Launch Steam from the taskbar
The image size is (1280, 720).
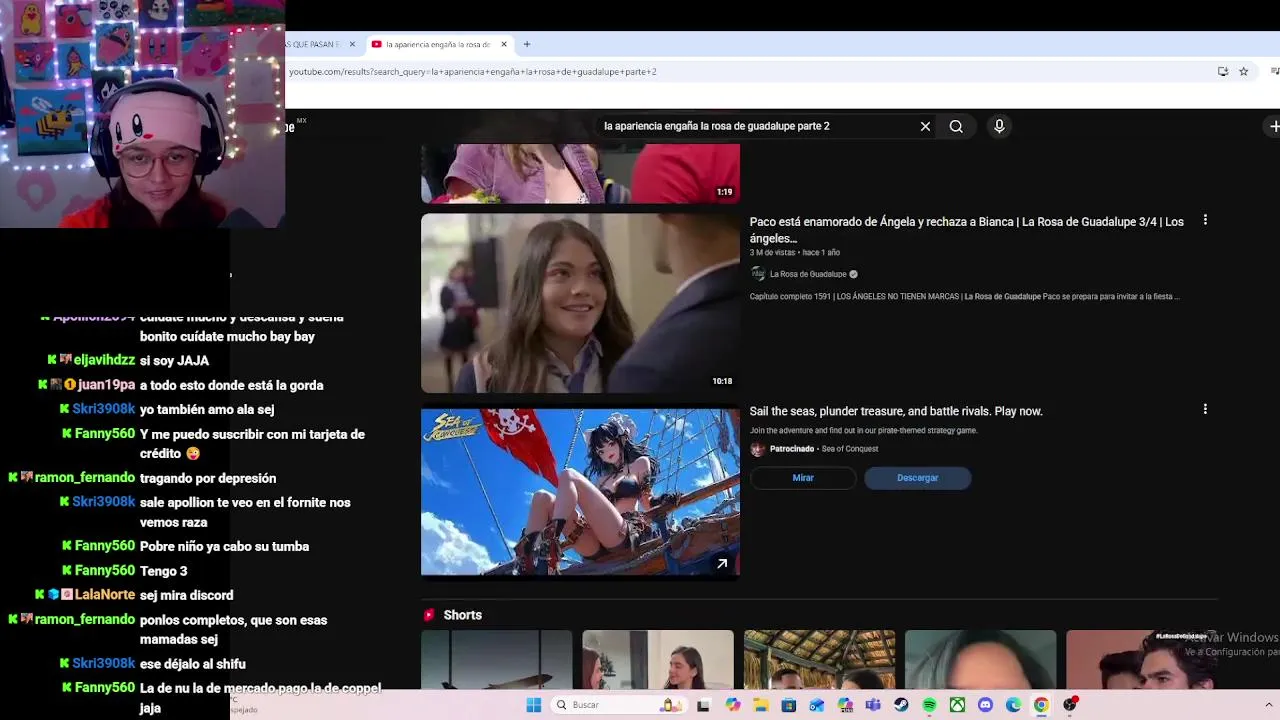[x=901, y=705]
